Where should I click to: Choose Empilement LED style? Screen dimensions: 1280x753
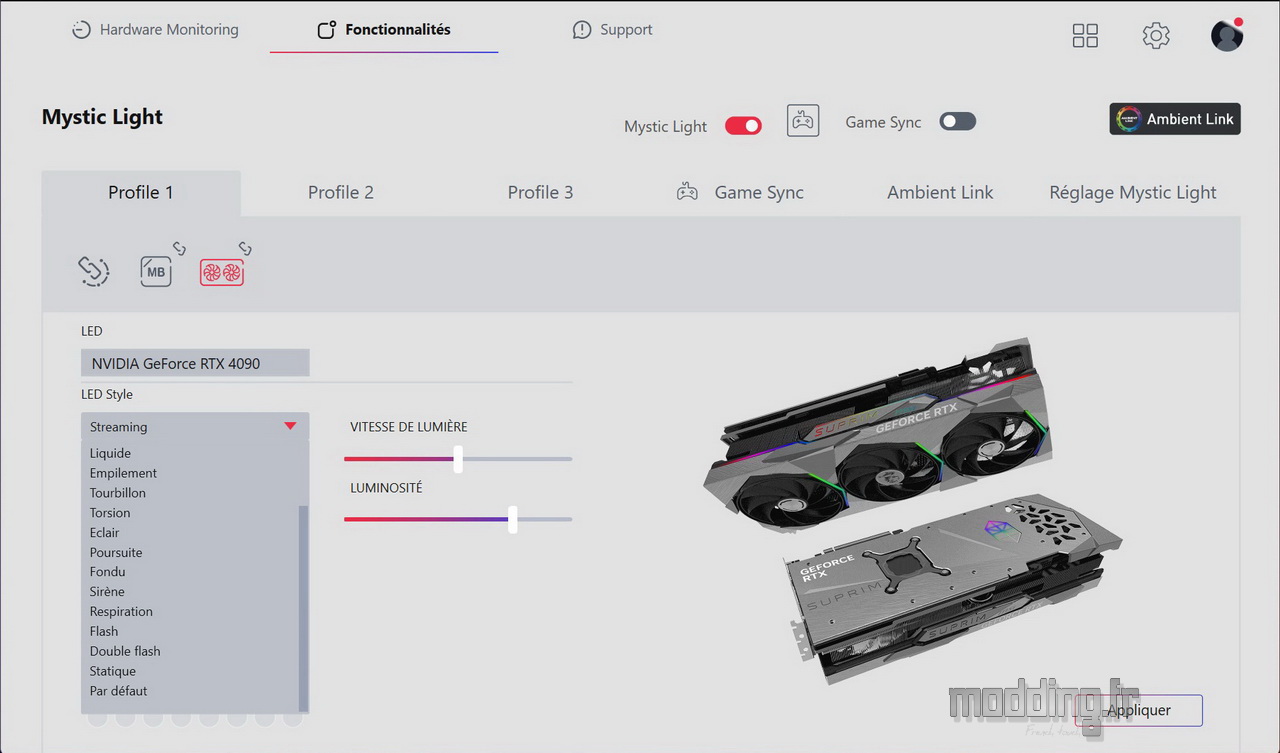pyautogui.click(x=123, y=473)
